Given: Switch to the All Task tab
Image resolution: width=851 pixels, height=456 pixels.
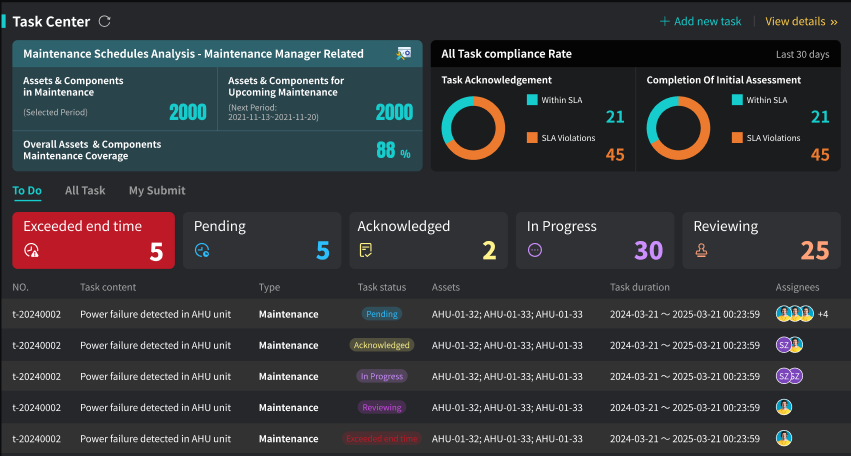Looking at the screenshot, I should coord(85,190).
